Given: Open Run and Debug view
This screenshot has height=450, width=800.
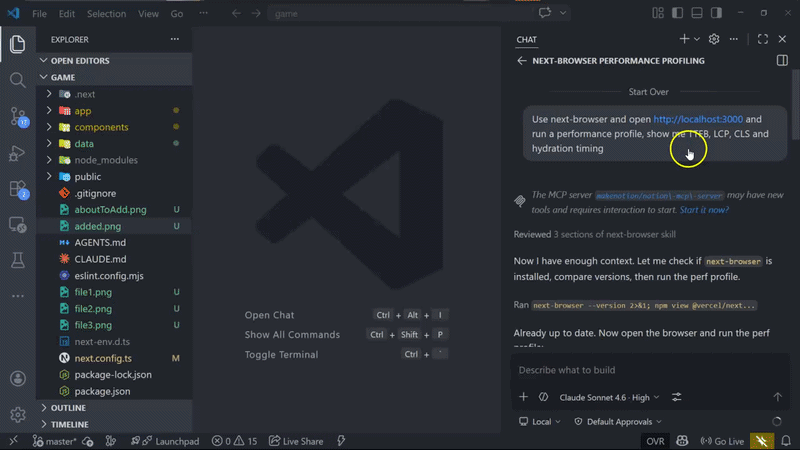Looking at the screenshot, I should point(17,153).
